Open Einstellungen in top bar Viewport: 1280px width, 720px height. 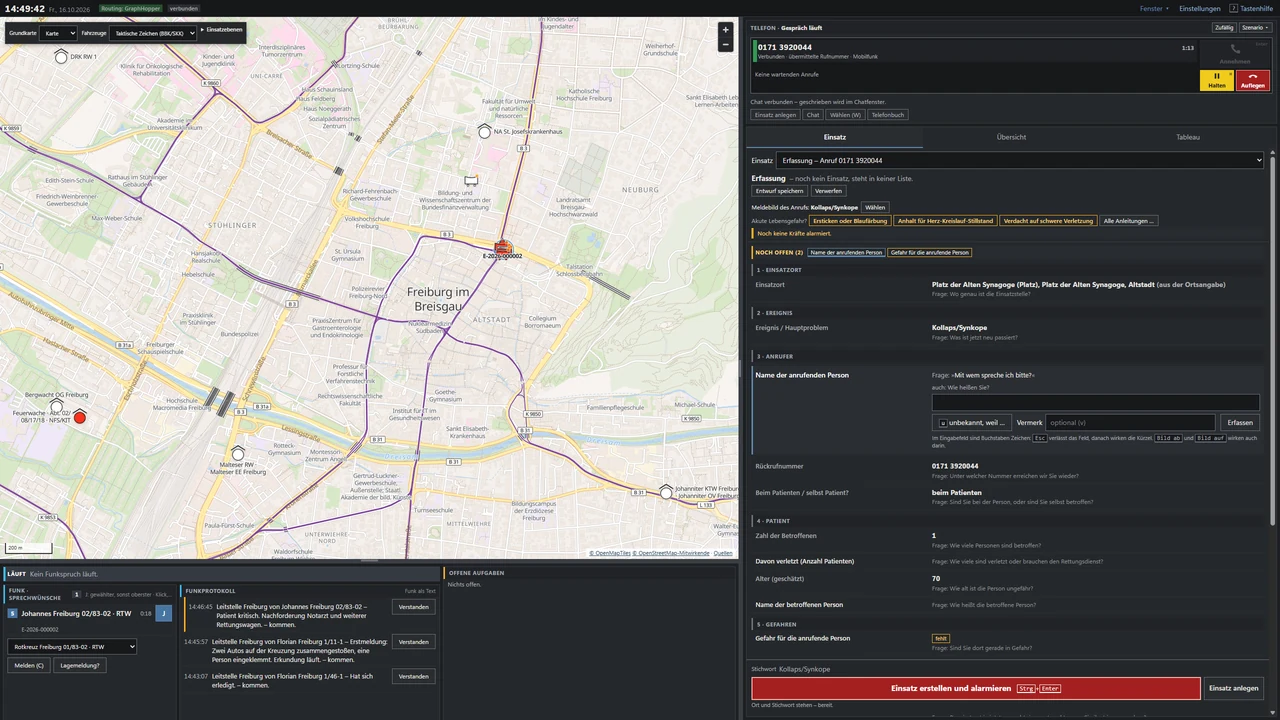tap(1199, 8)
